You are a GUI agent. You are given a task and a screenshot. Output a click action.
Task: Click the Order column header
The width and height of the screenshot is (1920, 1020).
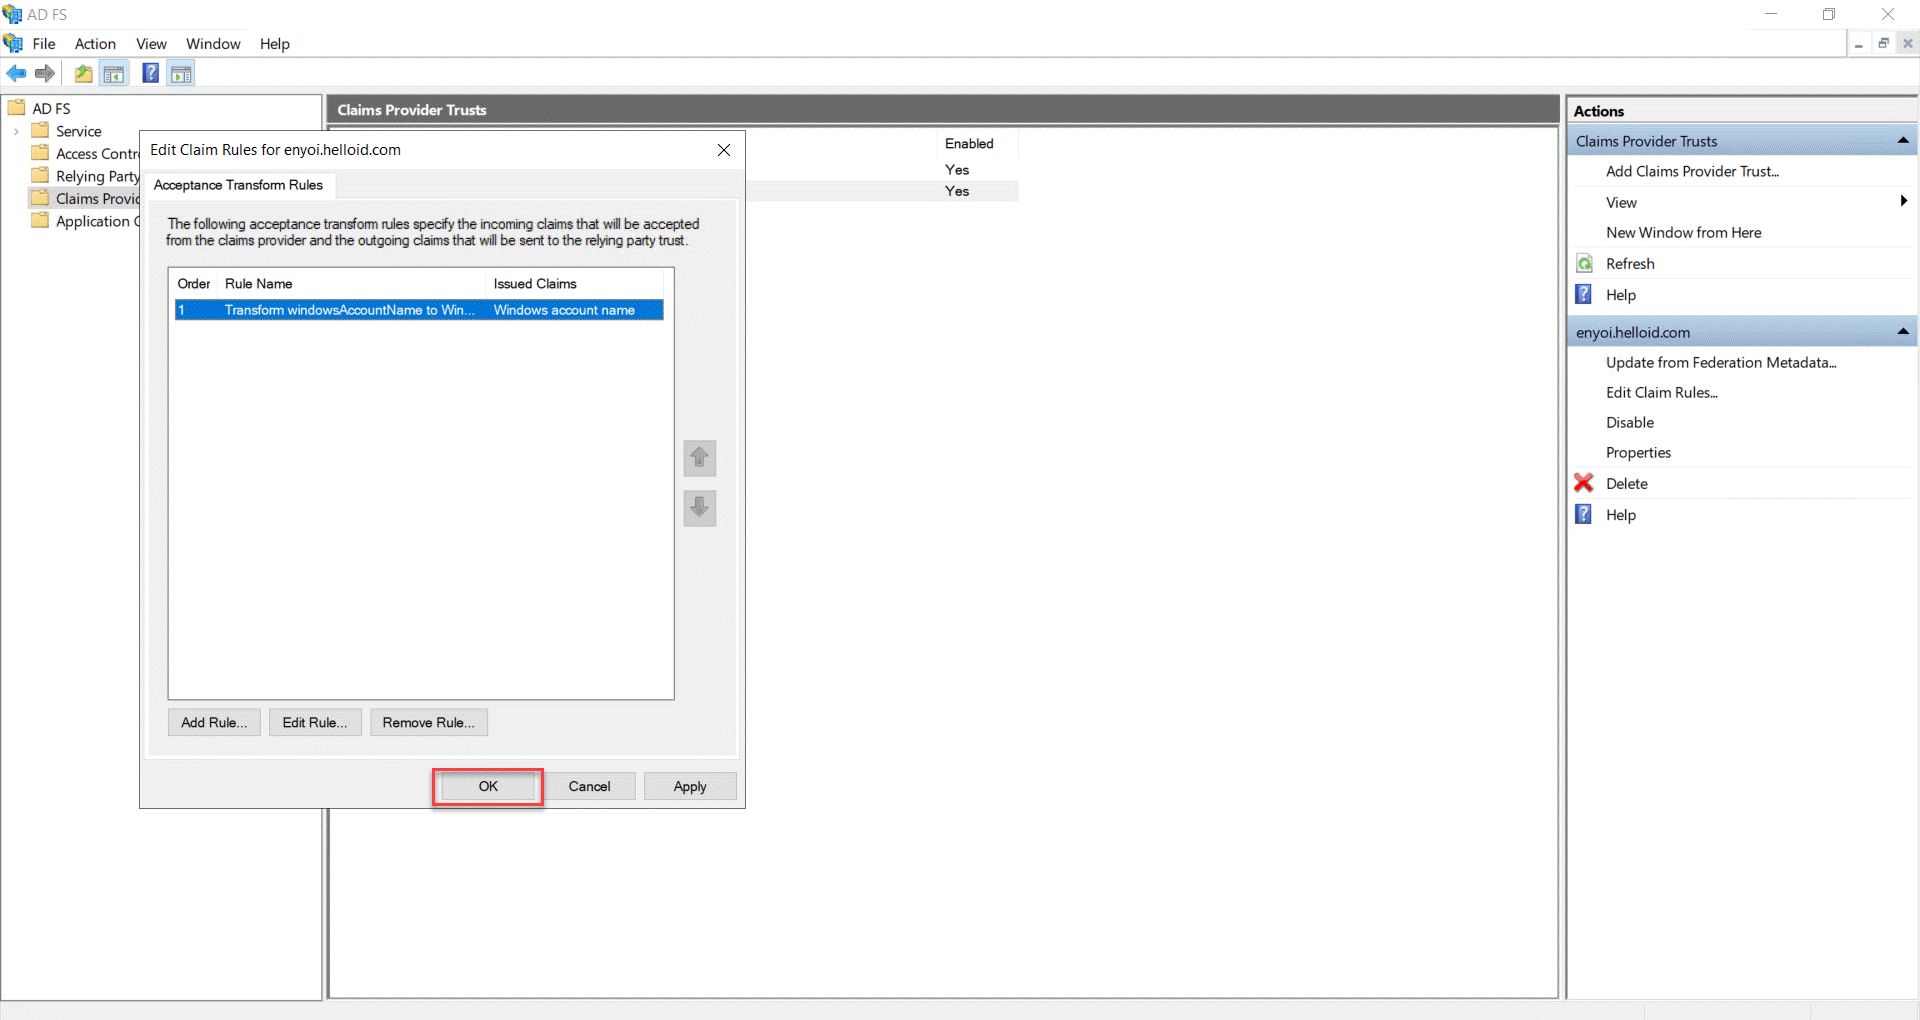(194, 284)
